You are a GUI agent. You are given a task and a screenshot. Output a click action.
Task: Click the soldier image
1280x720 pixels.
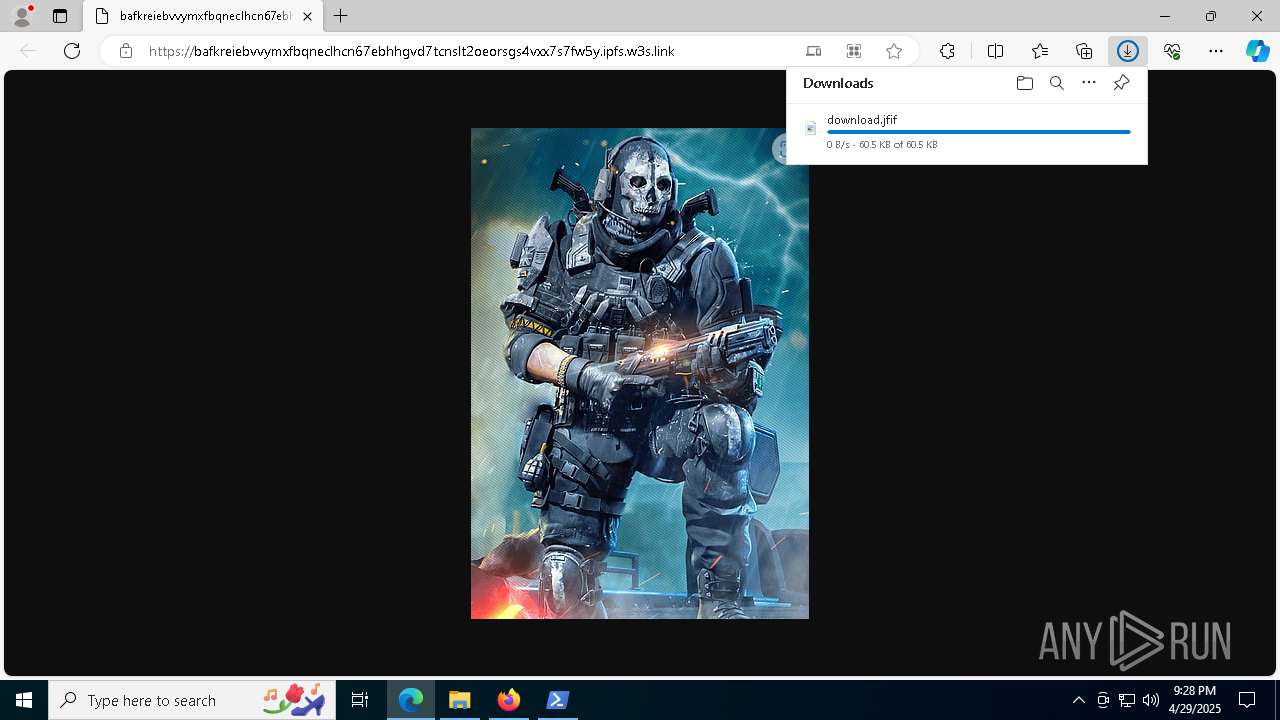(640, 373)
